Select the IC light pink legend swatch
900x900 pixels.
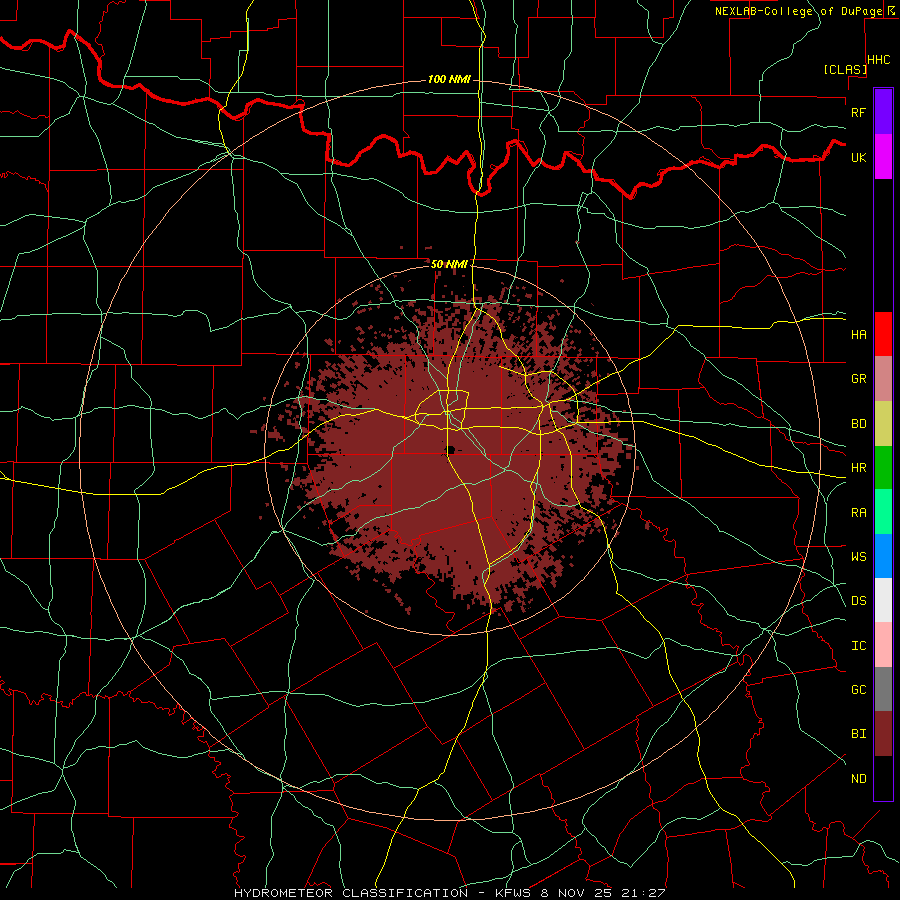(x=883, y=645)
